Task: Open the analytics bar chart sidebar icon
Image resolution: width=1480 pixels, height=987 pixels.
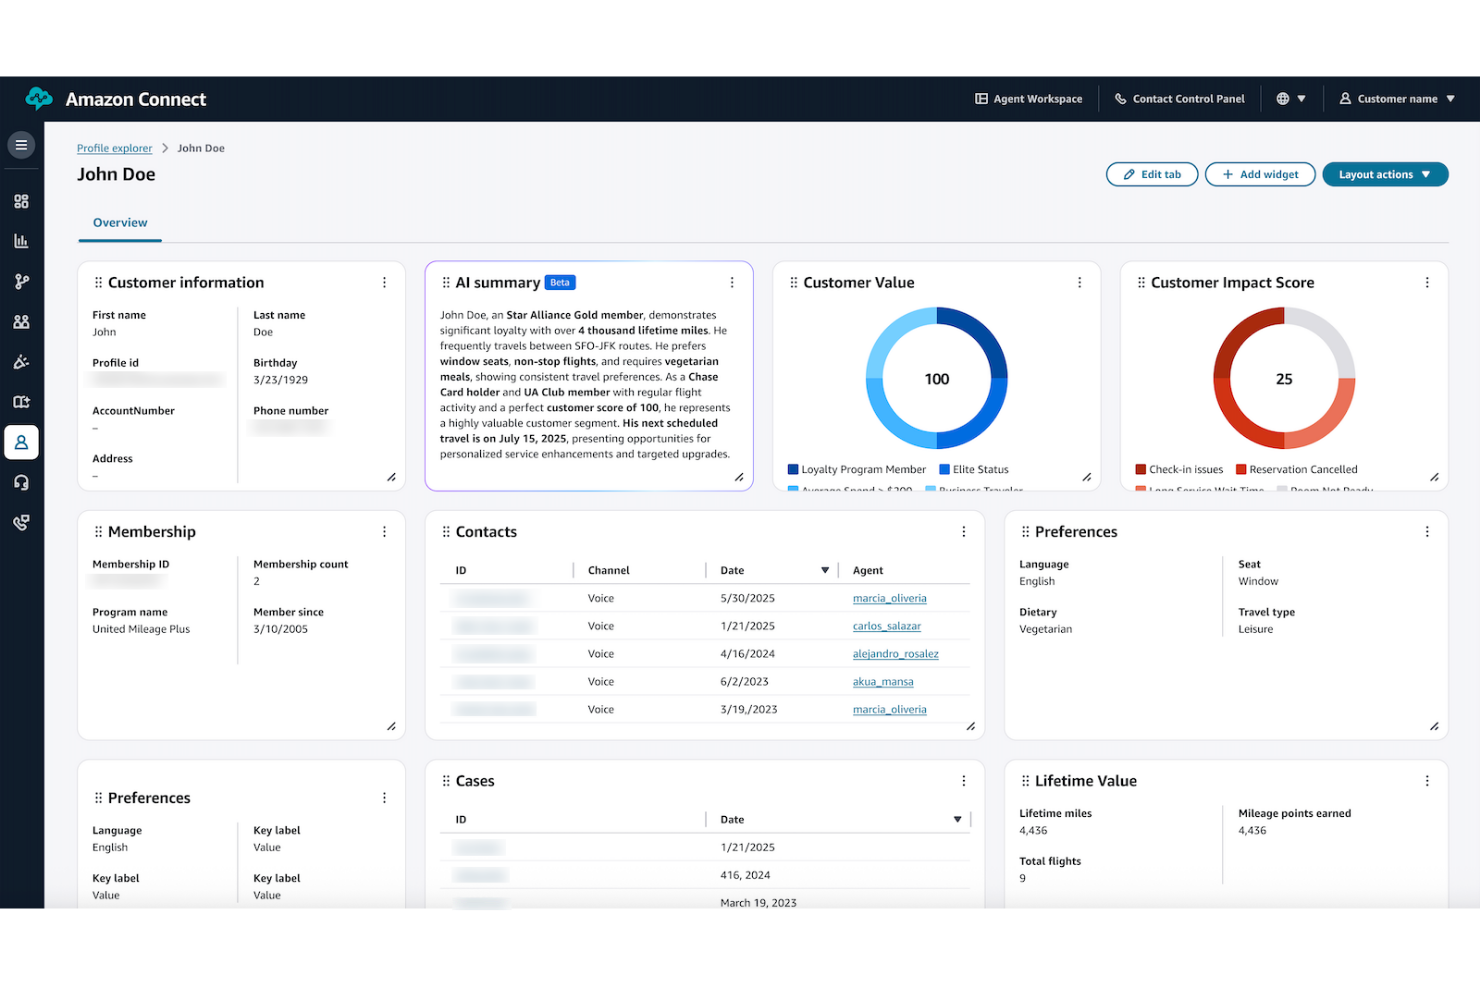Action: (x=21, y=240)
